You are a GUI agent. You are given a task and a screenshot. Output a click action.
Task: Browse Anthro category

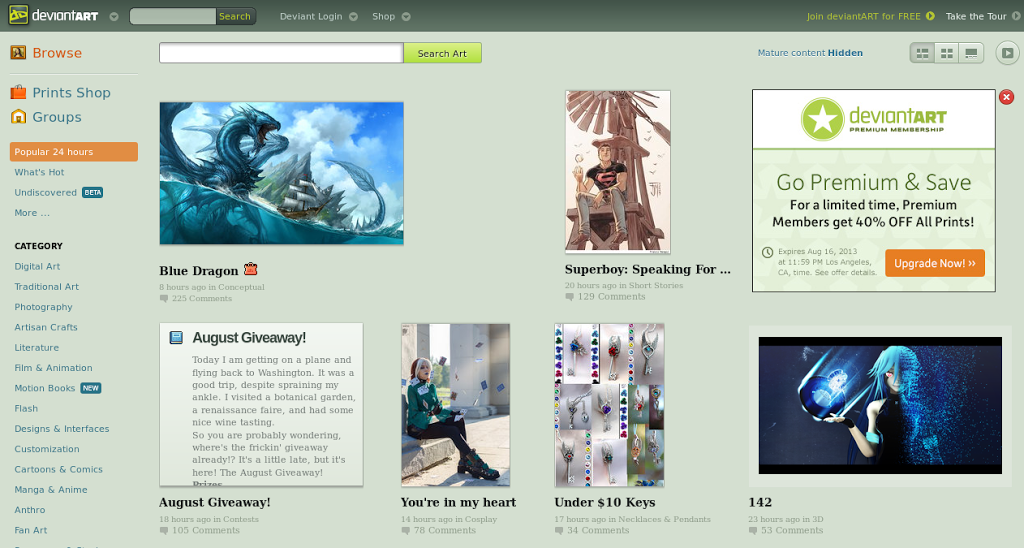pyautogui.click(x=30, y=509)
